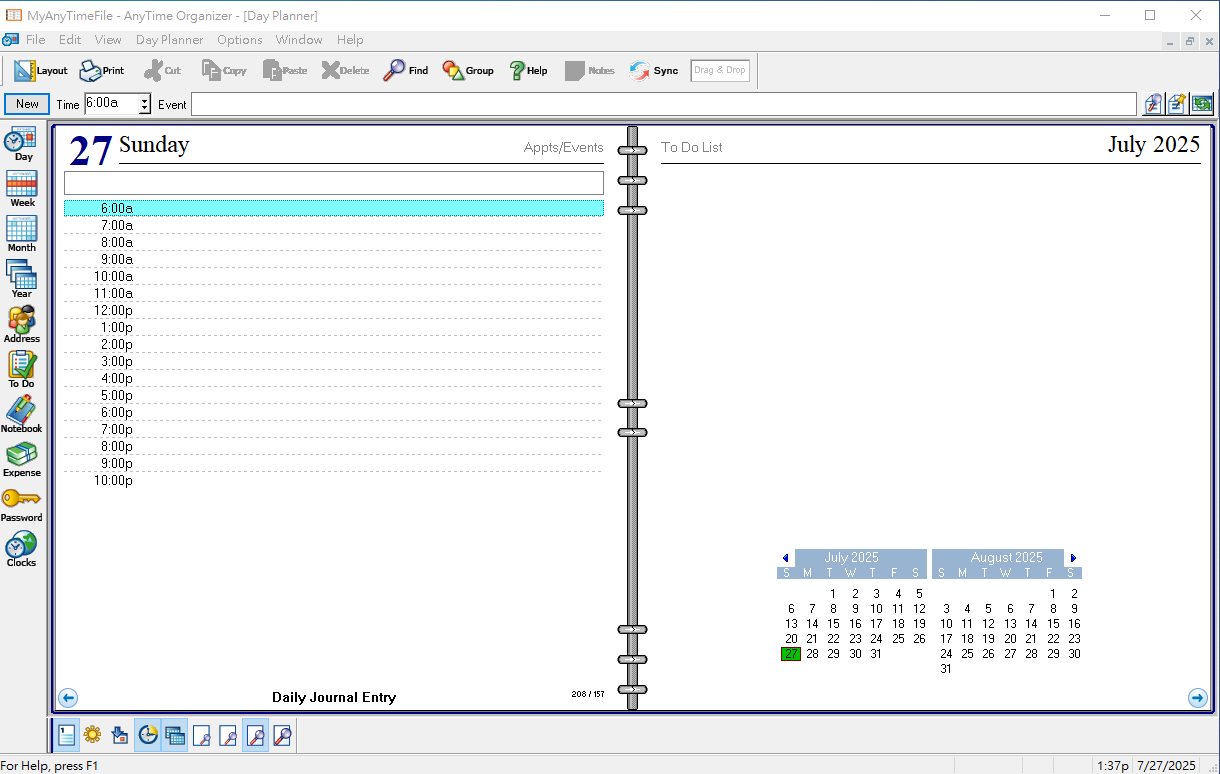Select the 6:00a time slot
1220x774 pixels.
334,208
